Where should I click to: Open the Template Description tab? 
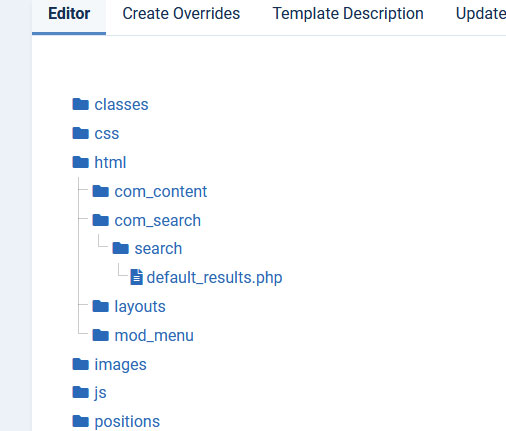pos(348,14)
